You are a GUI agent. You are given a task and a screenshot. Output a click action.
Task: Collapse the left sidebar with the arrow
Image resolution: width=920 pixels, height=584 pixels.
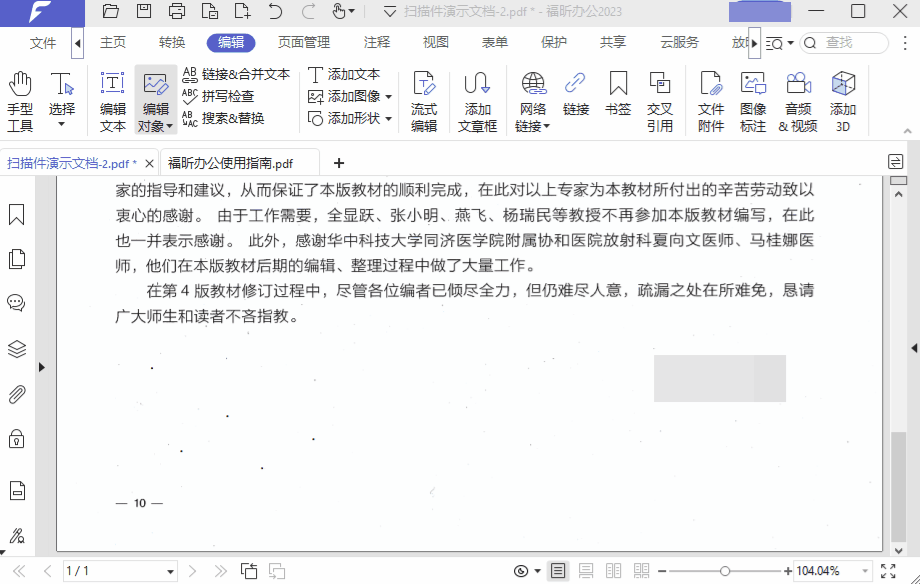point(40,367)
